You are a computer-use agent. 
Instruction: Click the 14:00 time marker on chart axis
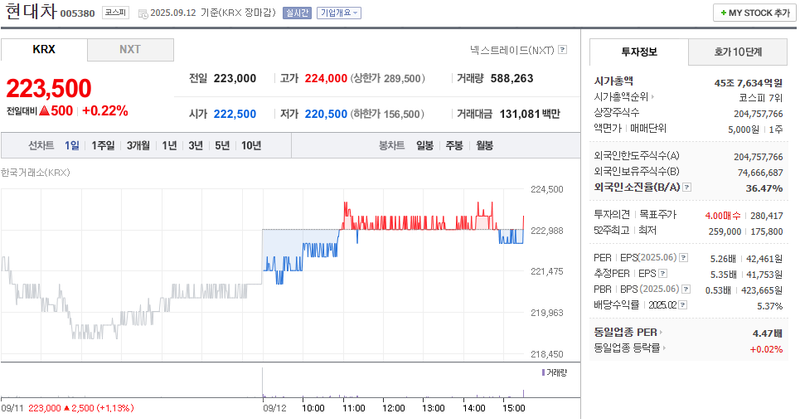point(473,408)
